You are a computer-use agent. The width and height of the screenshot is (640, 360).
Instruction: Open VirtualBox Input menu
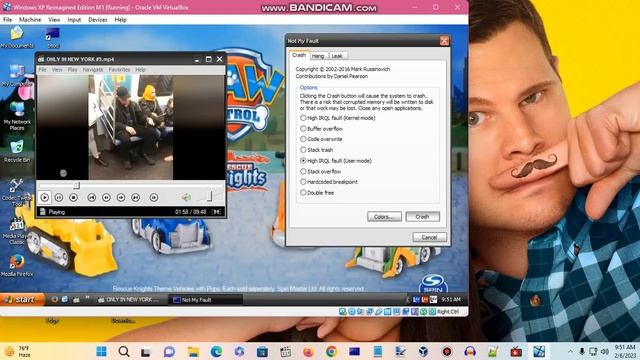[74, 20]
